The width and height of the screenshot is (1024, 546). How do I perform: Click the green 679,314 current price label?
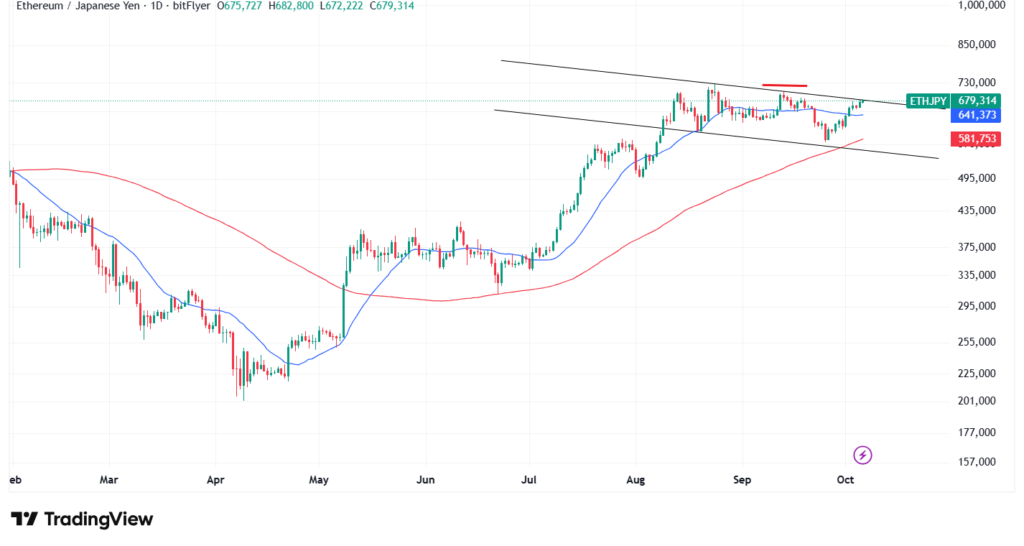tap(976, 100)
